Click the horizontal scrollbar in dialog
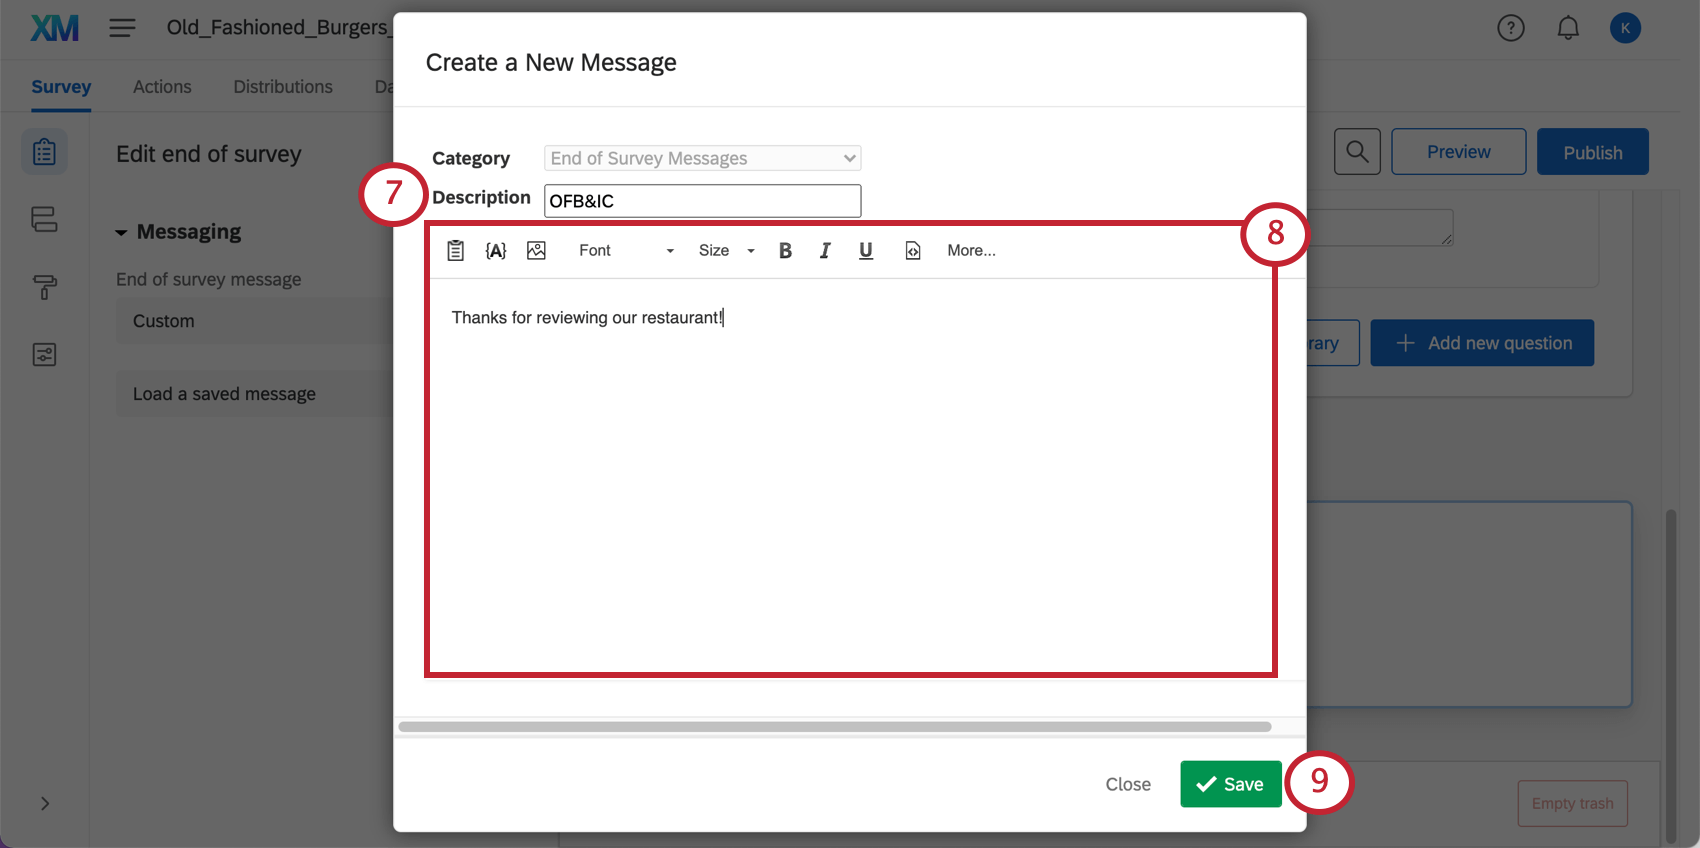This screenshot has height=848, width=1700. tap(834, 727)
